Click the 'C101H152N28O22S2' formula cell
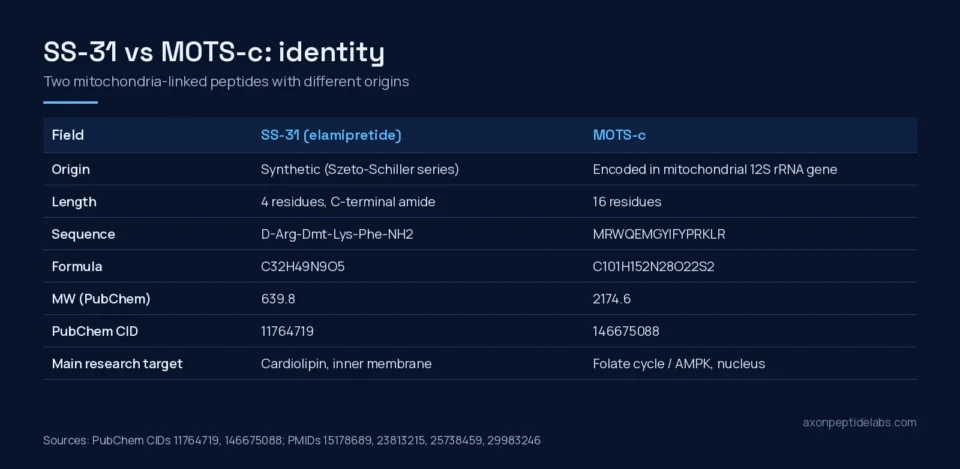This screenshot has width=960, height=469. (x=653, y=267)
